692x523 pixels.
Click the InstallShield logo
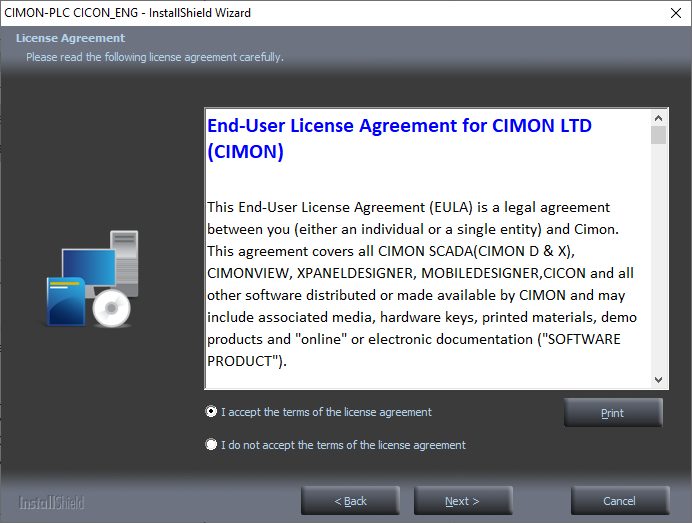(x=52, y=502)
